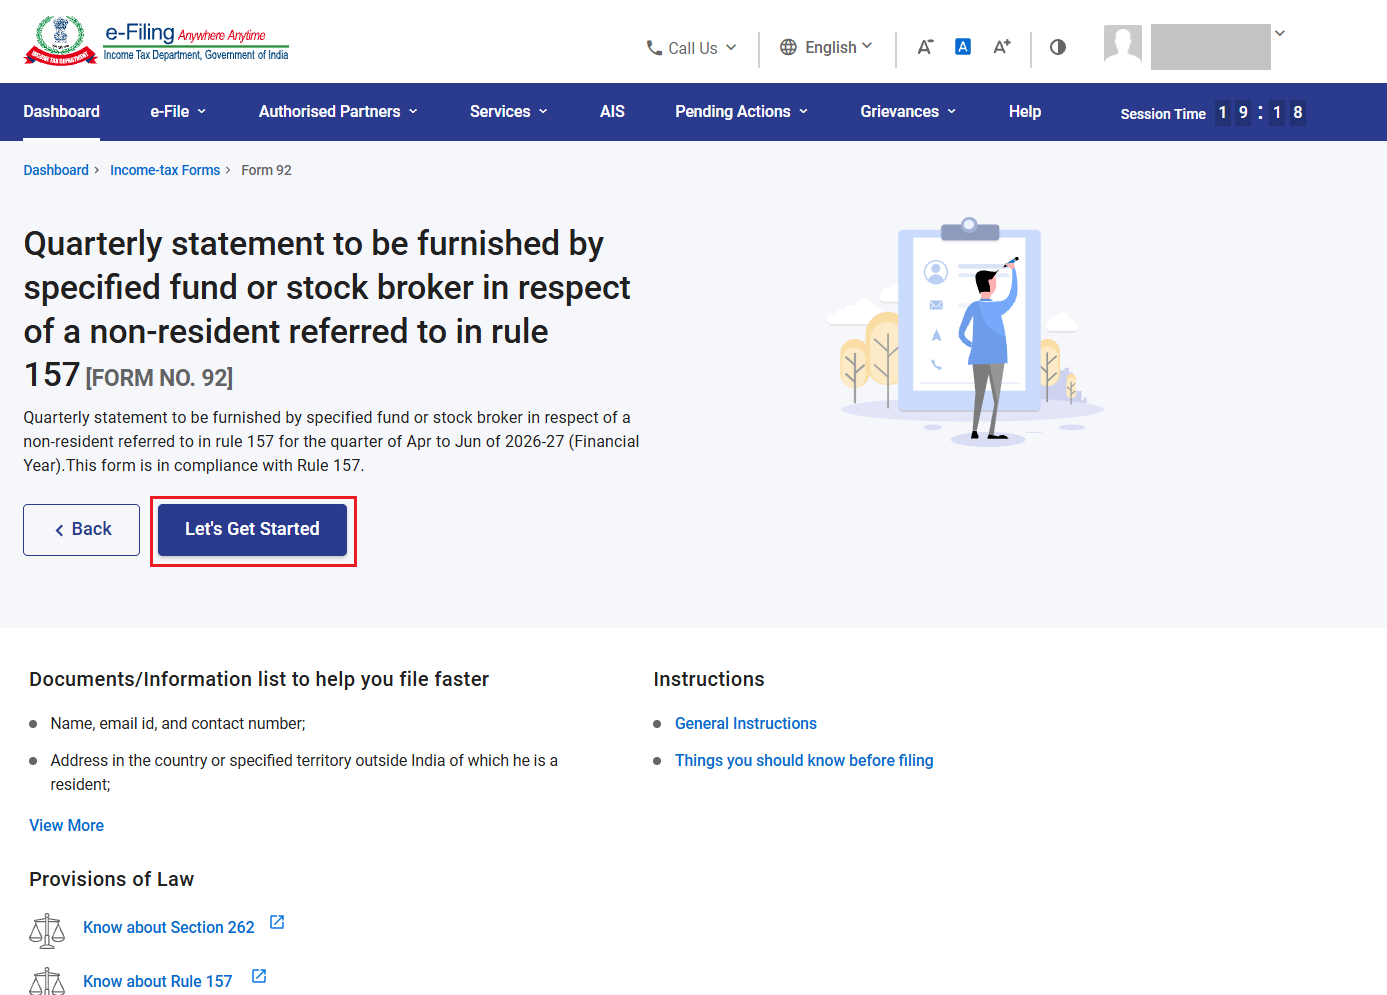Viewport: 1387px width, 995px height.
Task: Open the e-File menu
Action: (178, 112)
